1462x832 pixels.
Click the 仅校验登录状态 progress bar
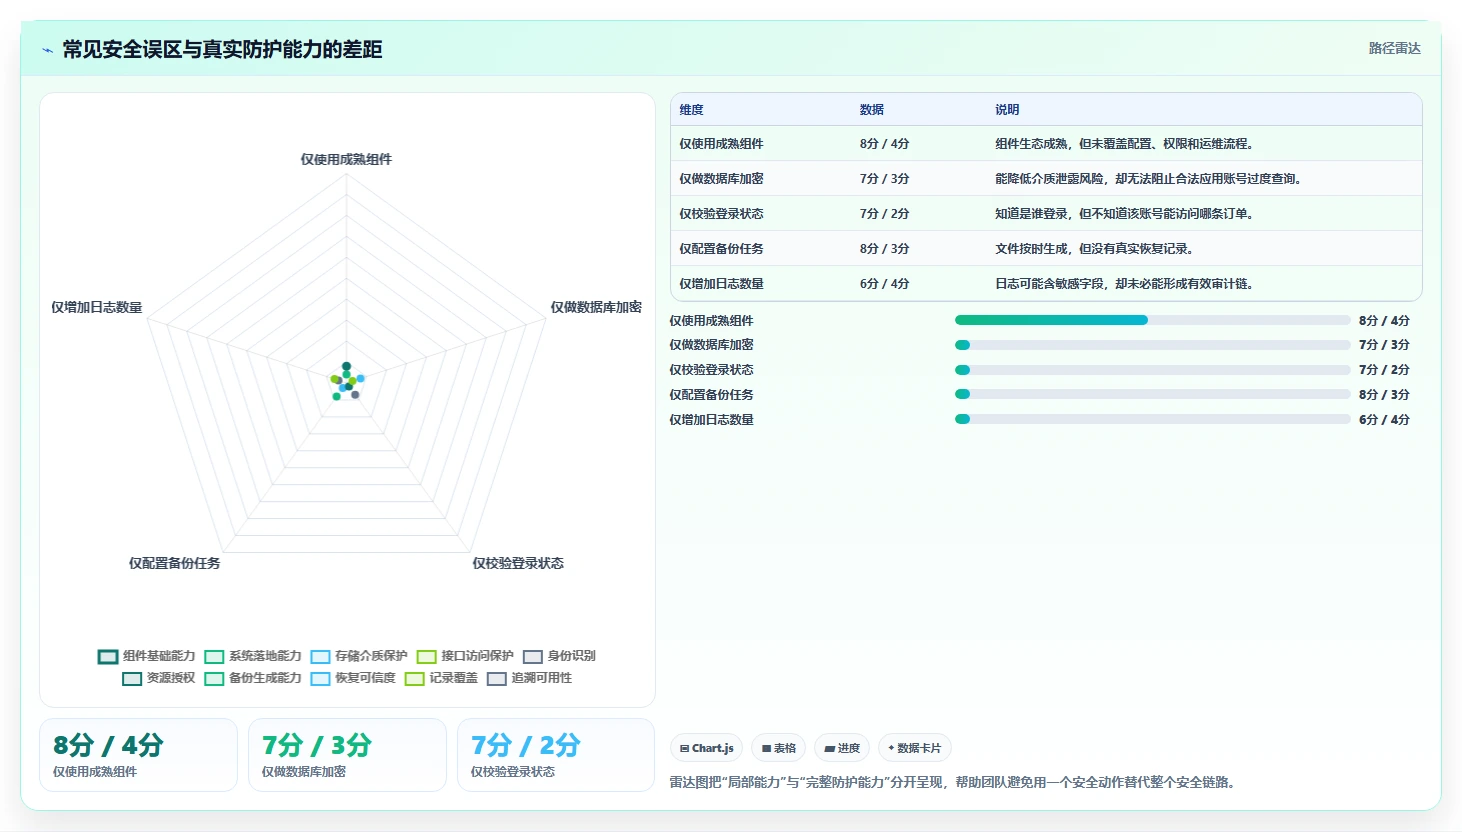1152,370
